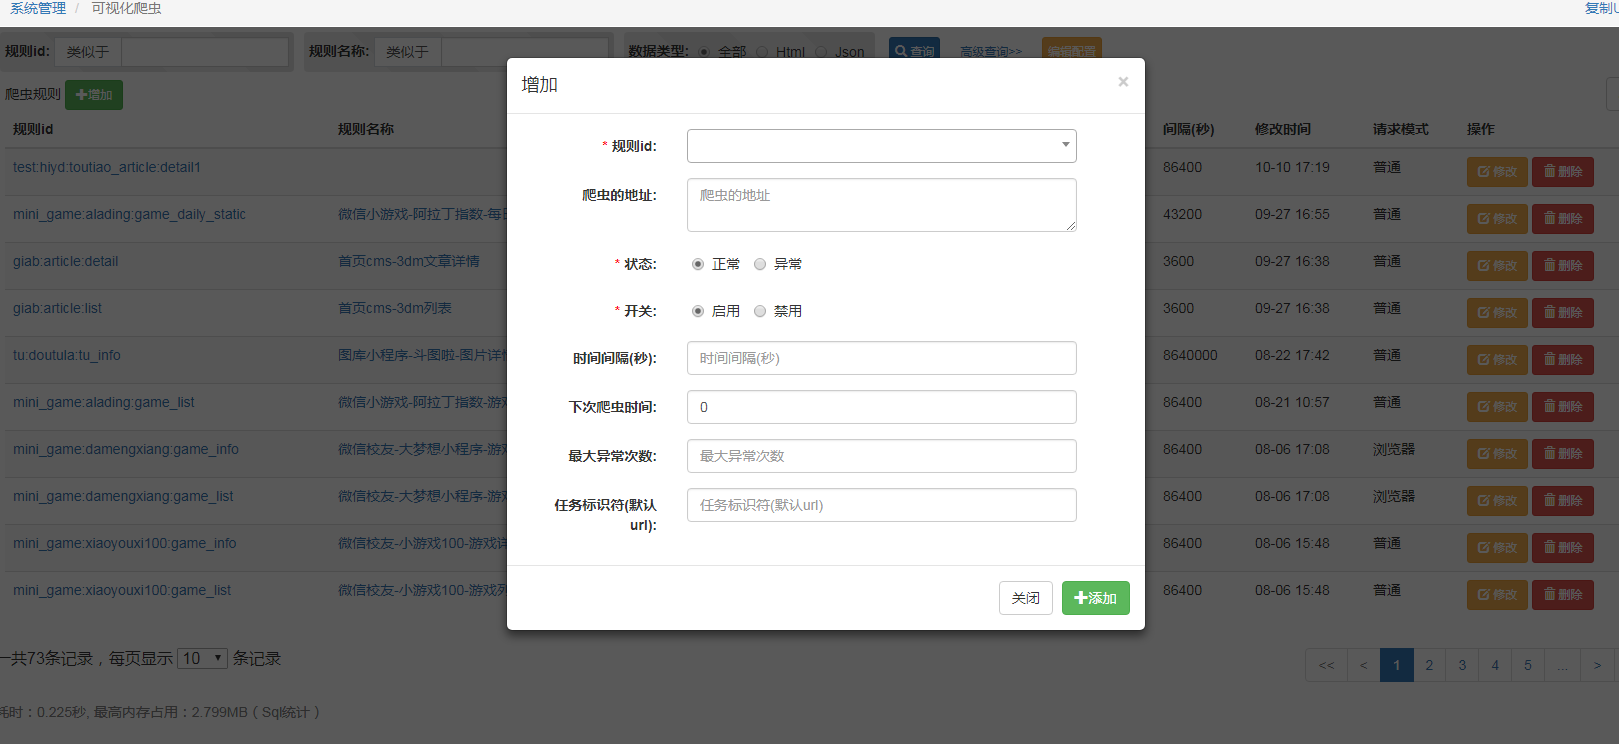Click 删除 for giab:article:detail row
Image resolution: width=1619 pixels, height=744 pixels.
1563,266
